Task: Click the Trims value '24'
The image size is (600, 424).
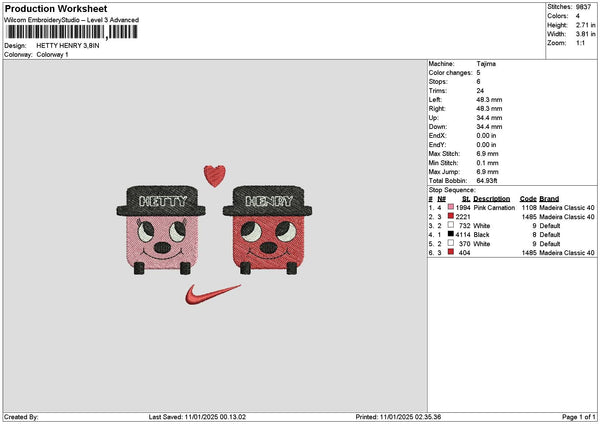Action: coord(480,91)
